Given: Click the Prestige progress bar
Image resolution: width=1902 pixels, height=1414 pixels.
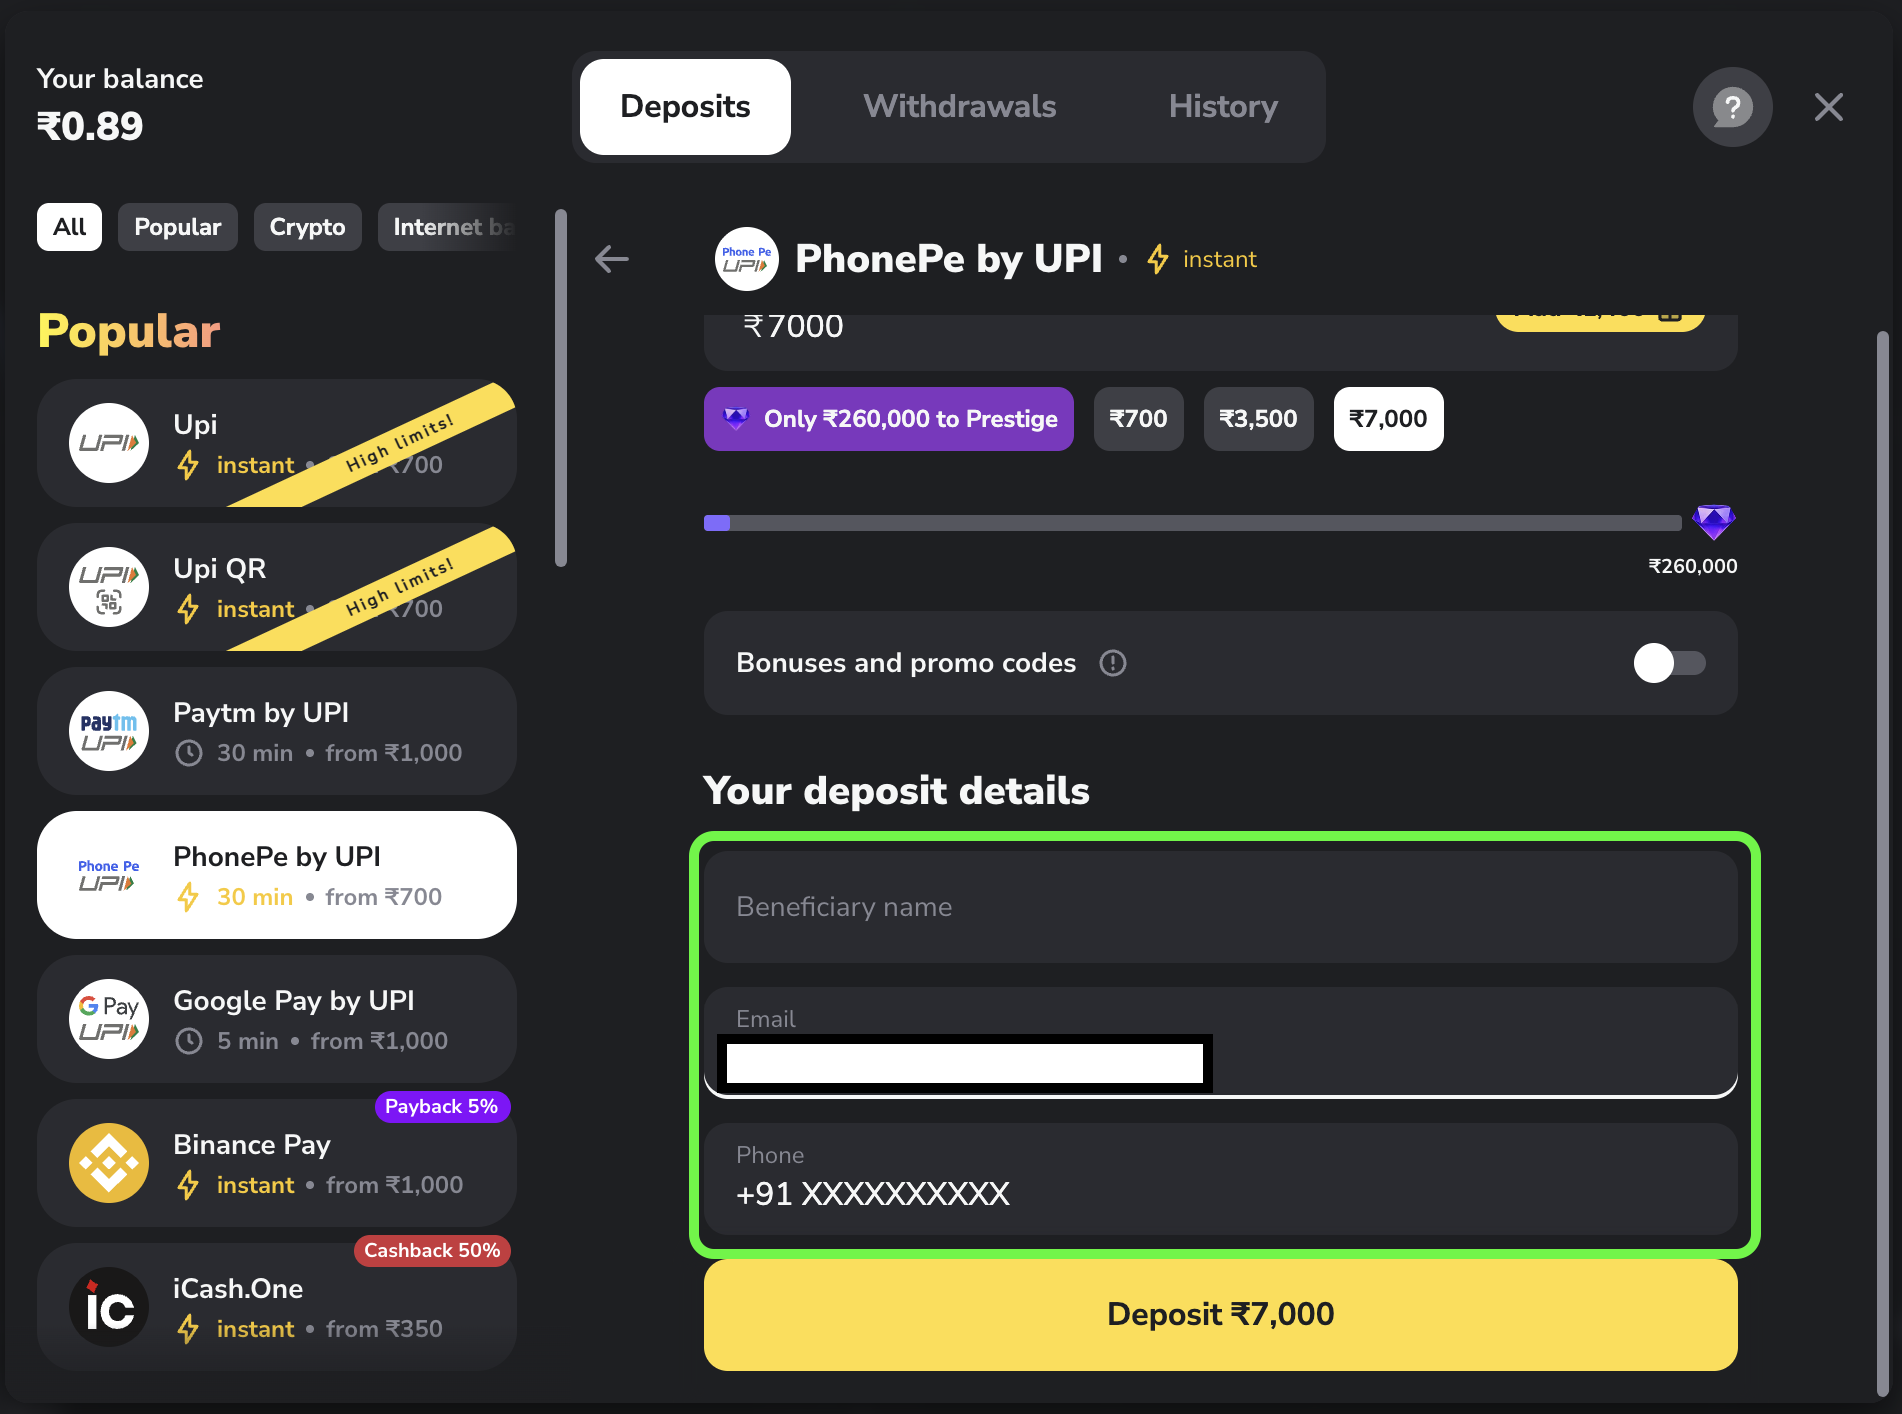Looking at the screenshot, I should (1192, 523).
